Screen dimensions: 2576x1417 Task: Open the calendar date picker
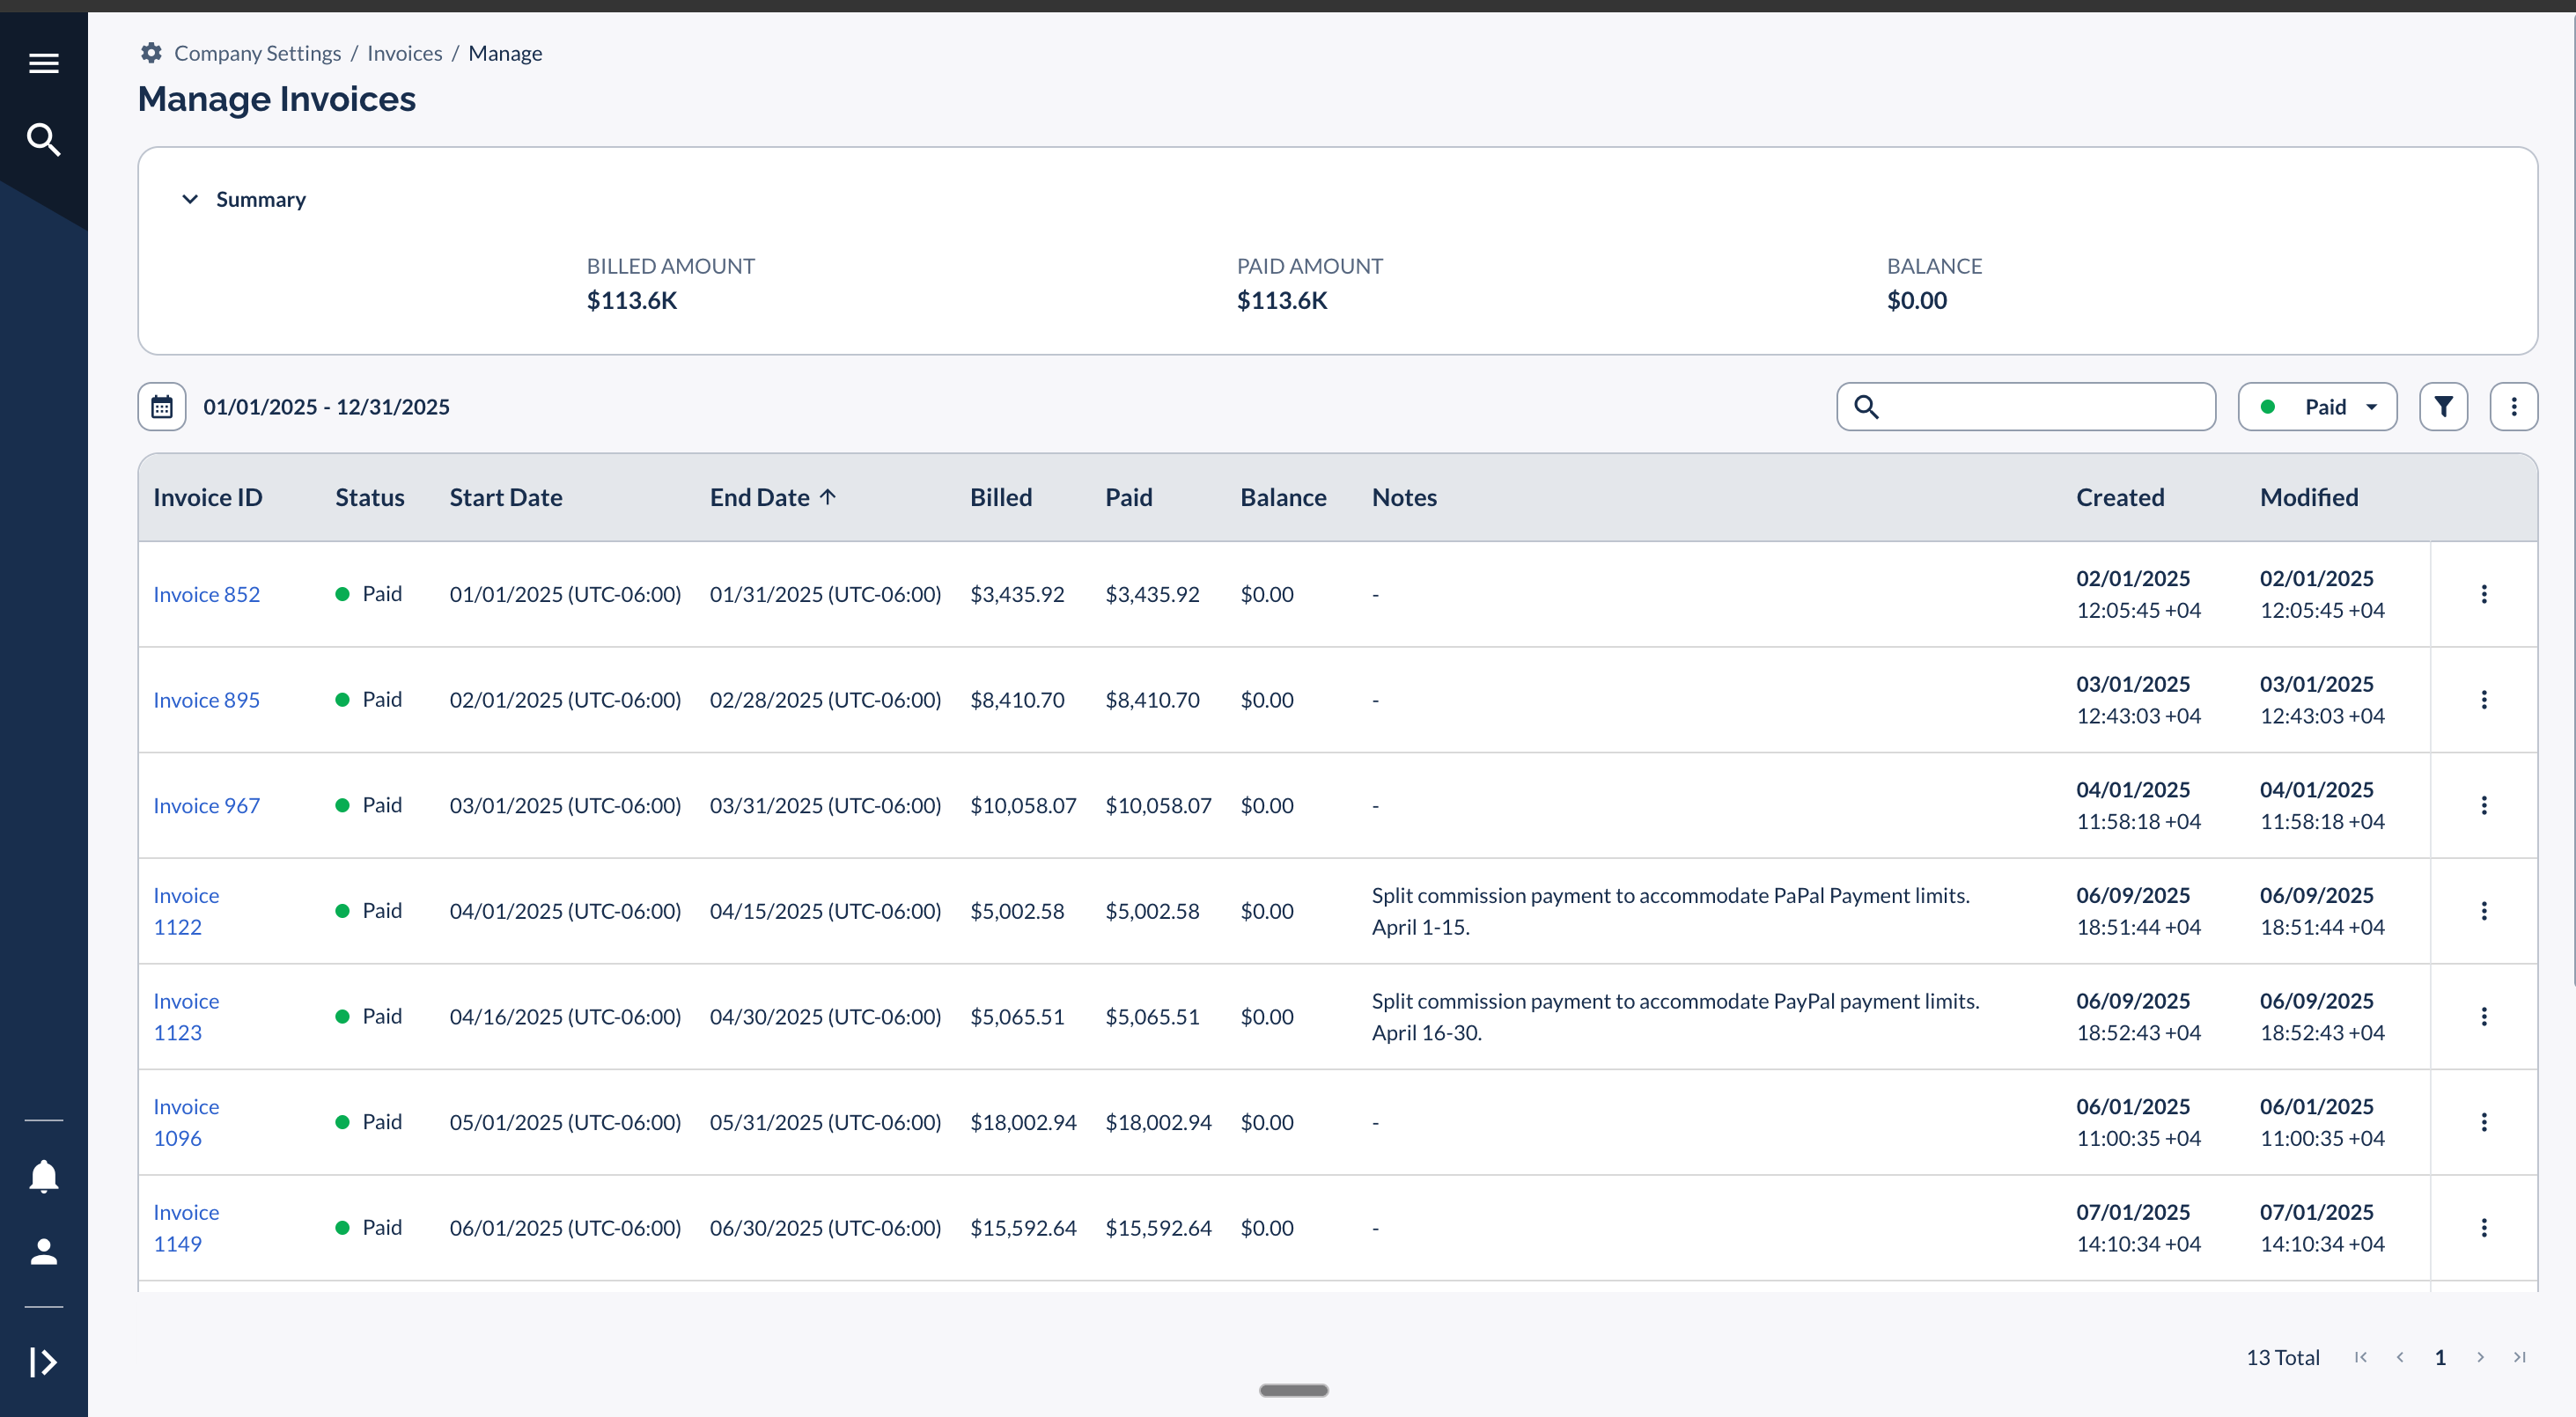point(161,406)
